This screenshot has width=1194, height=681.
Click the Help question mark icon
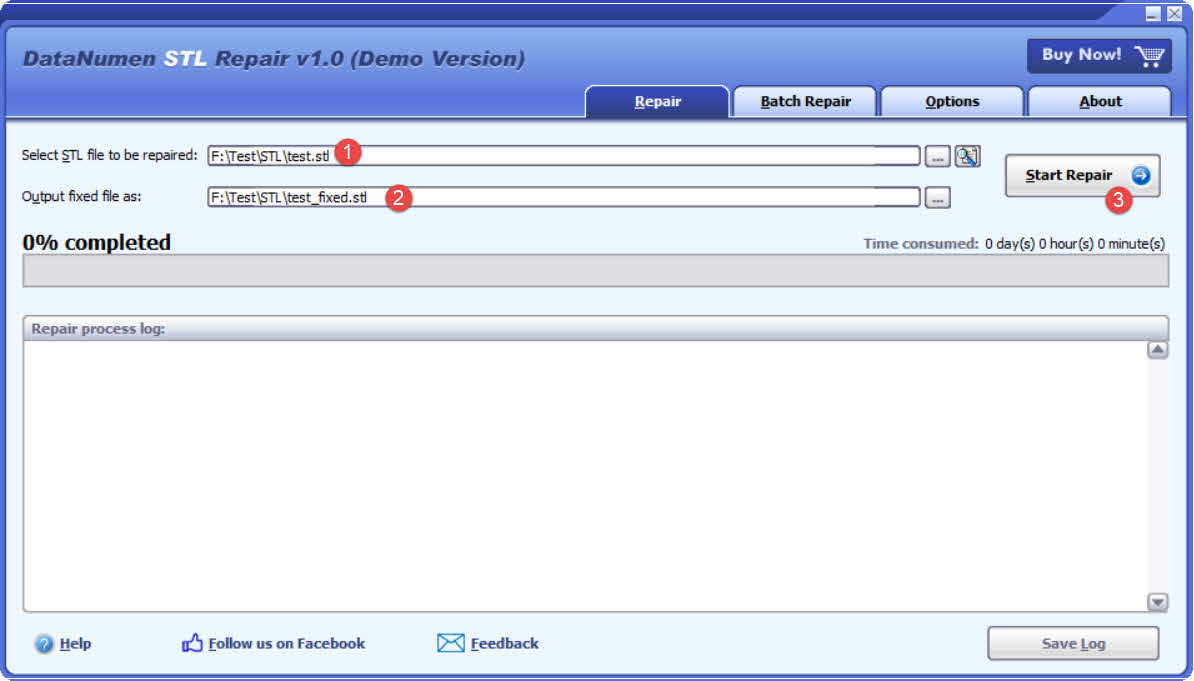coord(45,643)
